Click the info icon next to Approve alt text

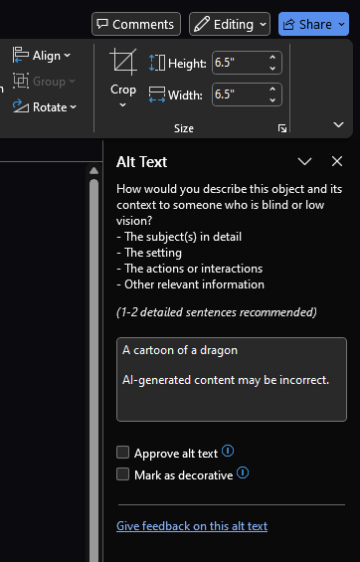pyautogui.click(x=228, y=451)
